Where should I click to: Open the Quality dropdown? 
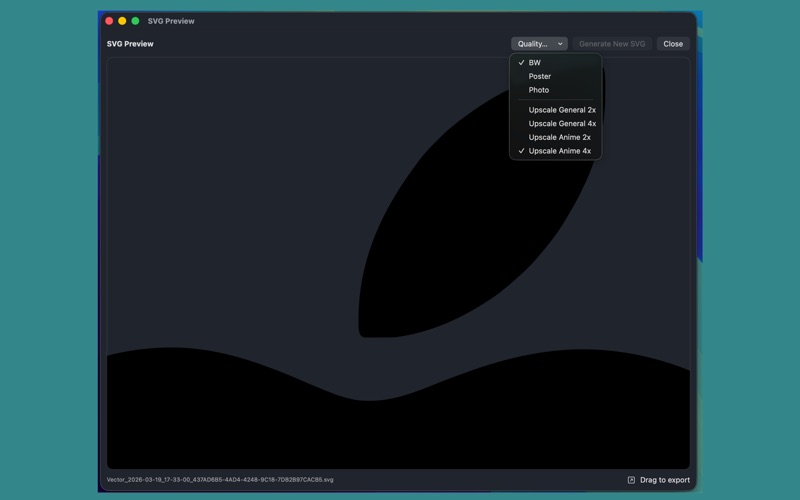point(539,44)
